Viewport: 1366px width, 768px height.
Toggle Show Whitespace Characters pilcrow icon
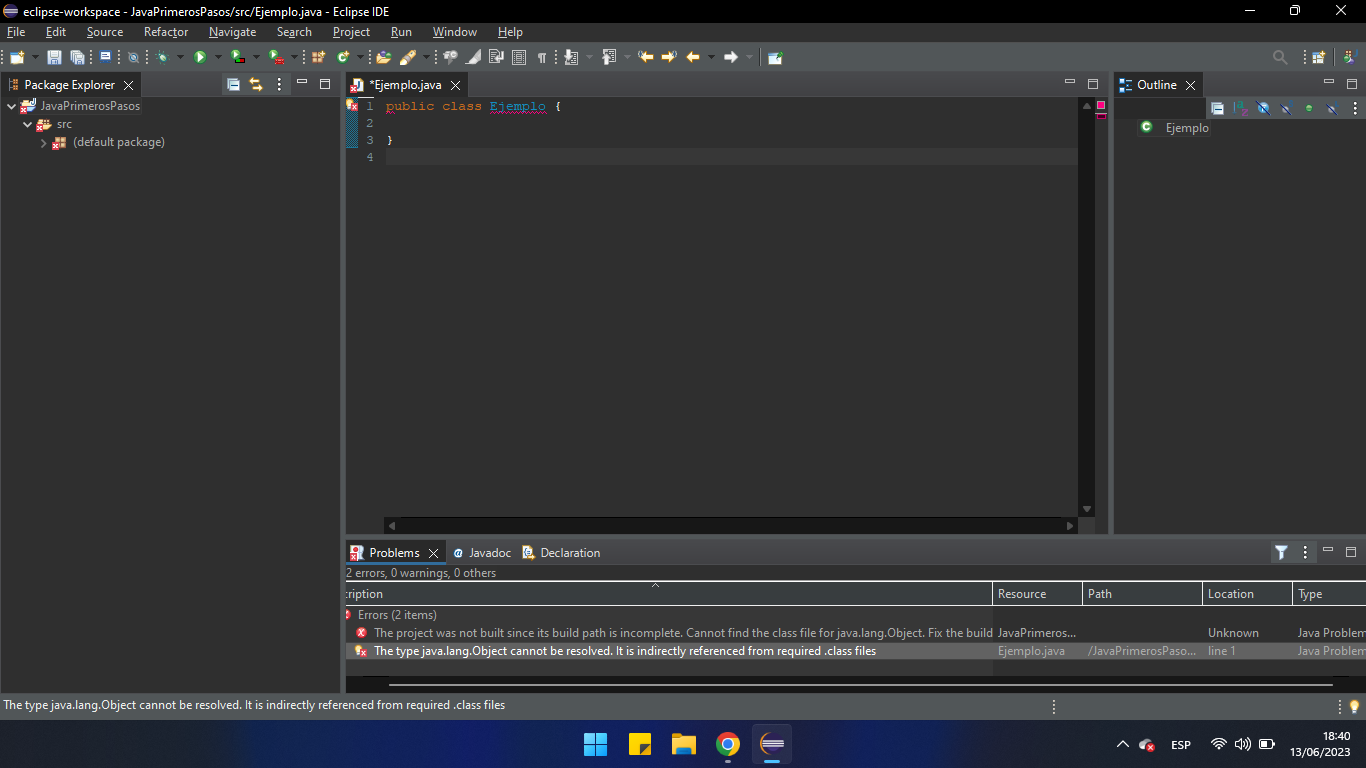tap(542, 57)
